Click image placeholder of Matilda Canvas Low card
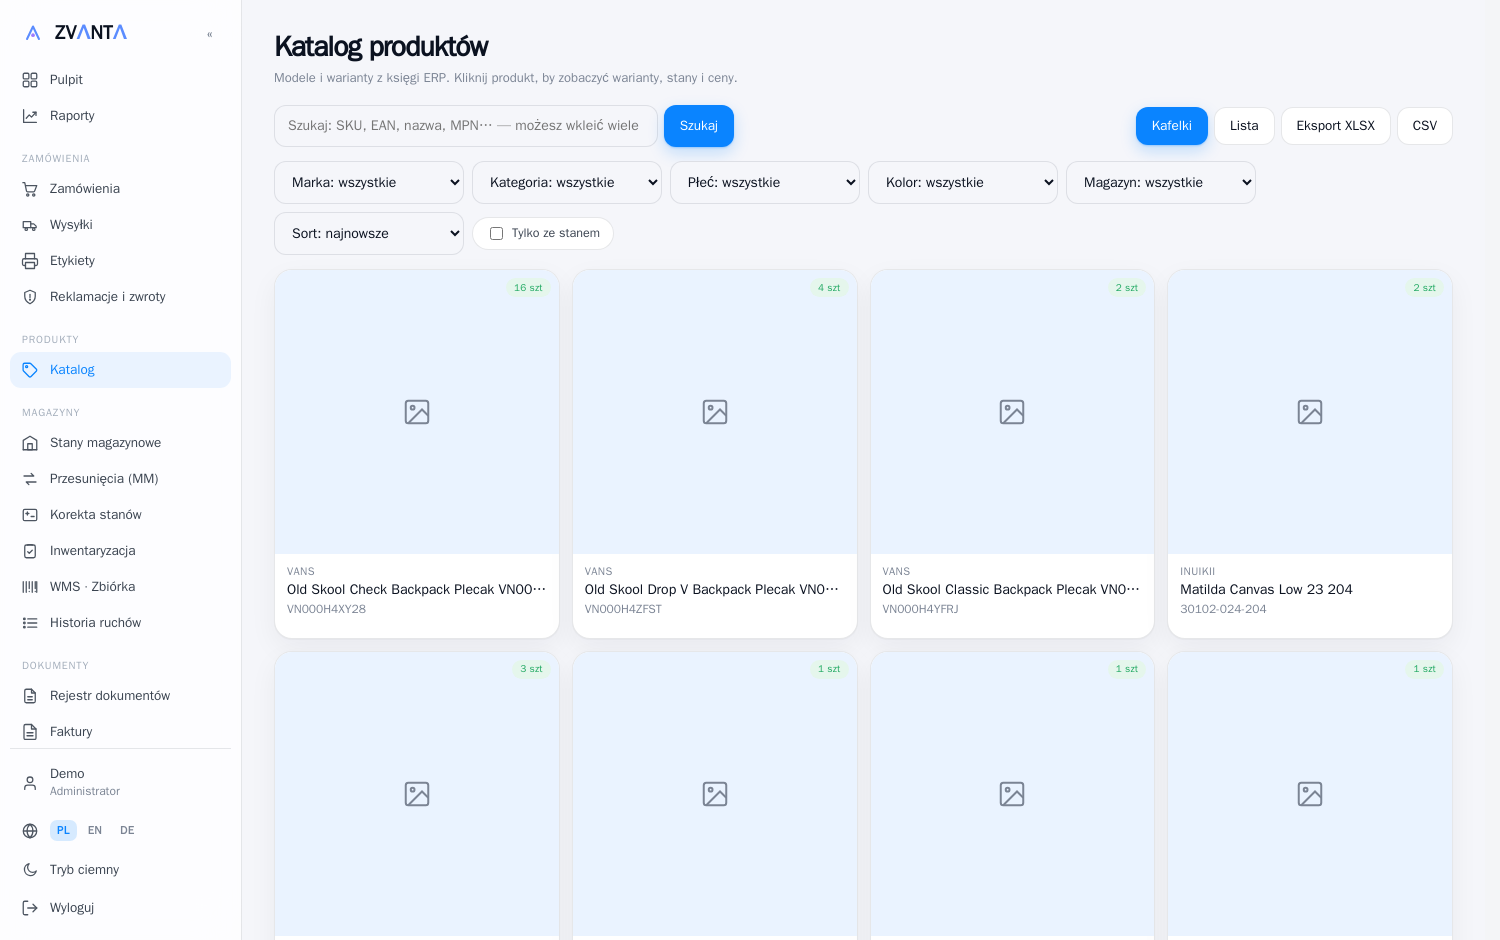This screenshot has width=1500, height=940. point(1310,412)
